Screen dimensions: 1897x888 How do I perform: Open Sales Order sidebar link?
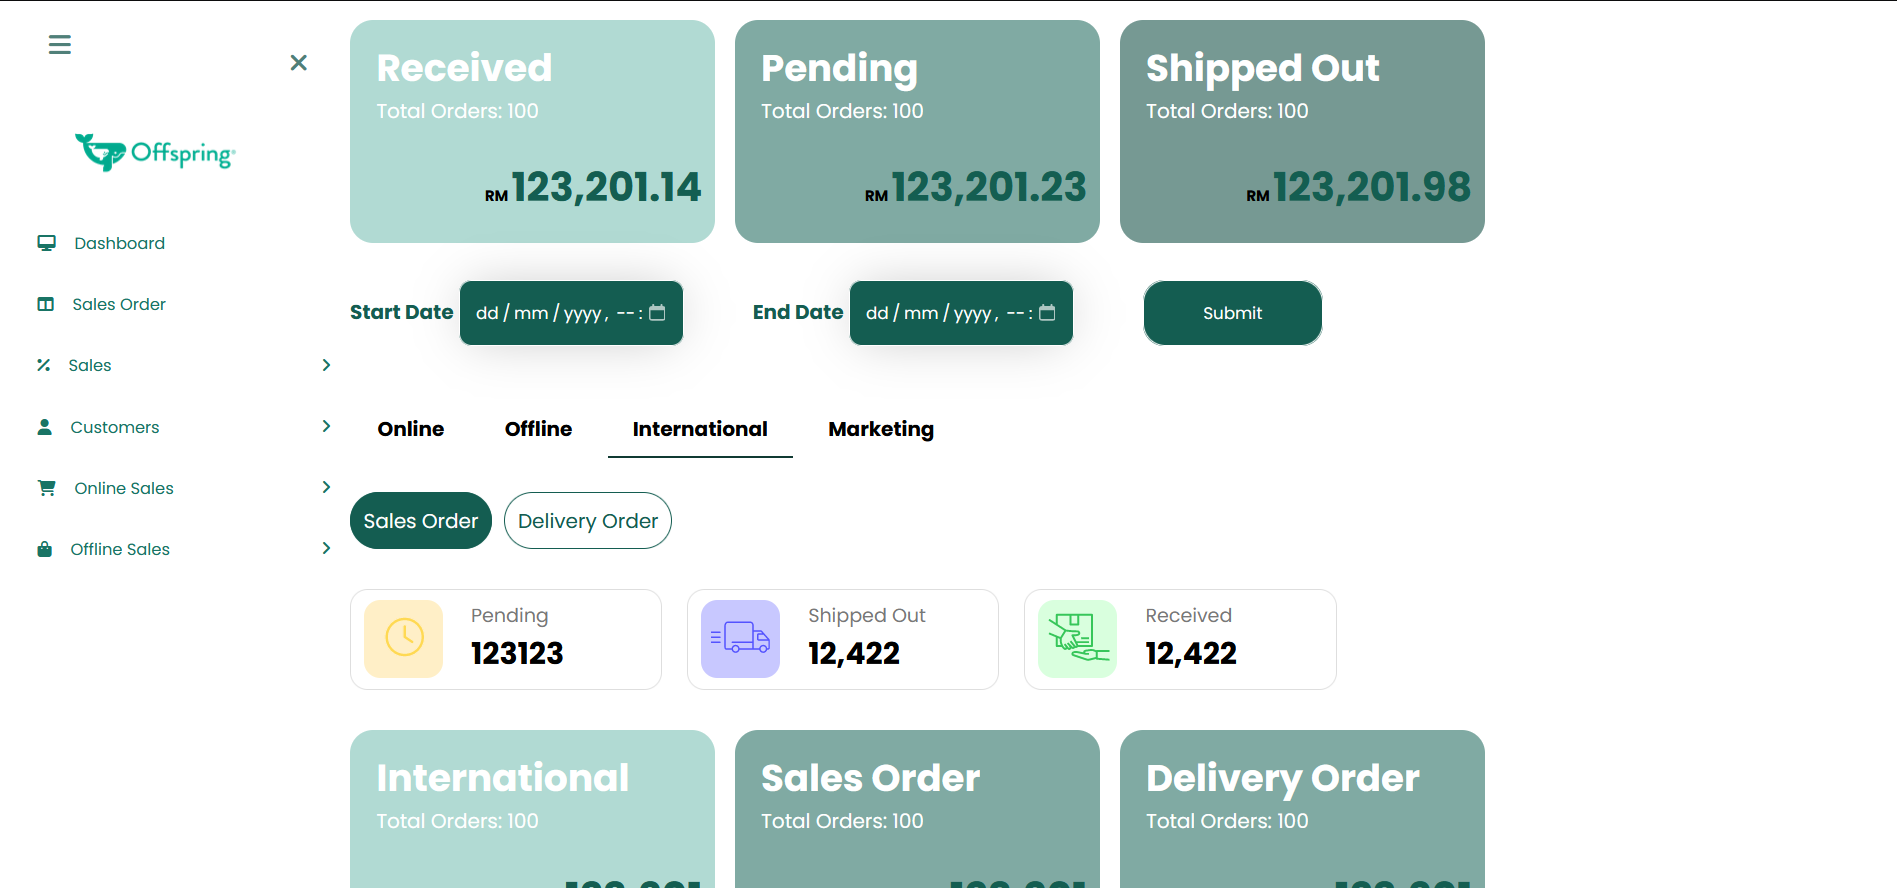click(119, 304)
